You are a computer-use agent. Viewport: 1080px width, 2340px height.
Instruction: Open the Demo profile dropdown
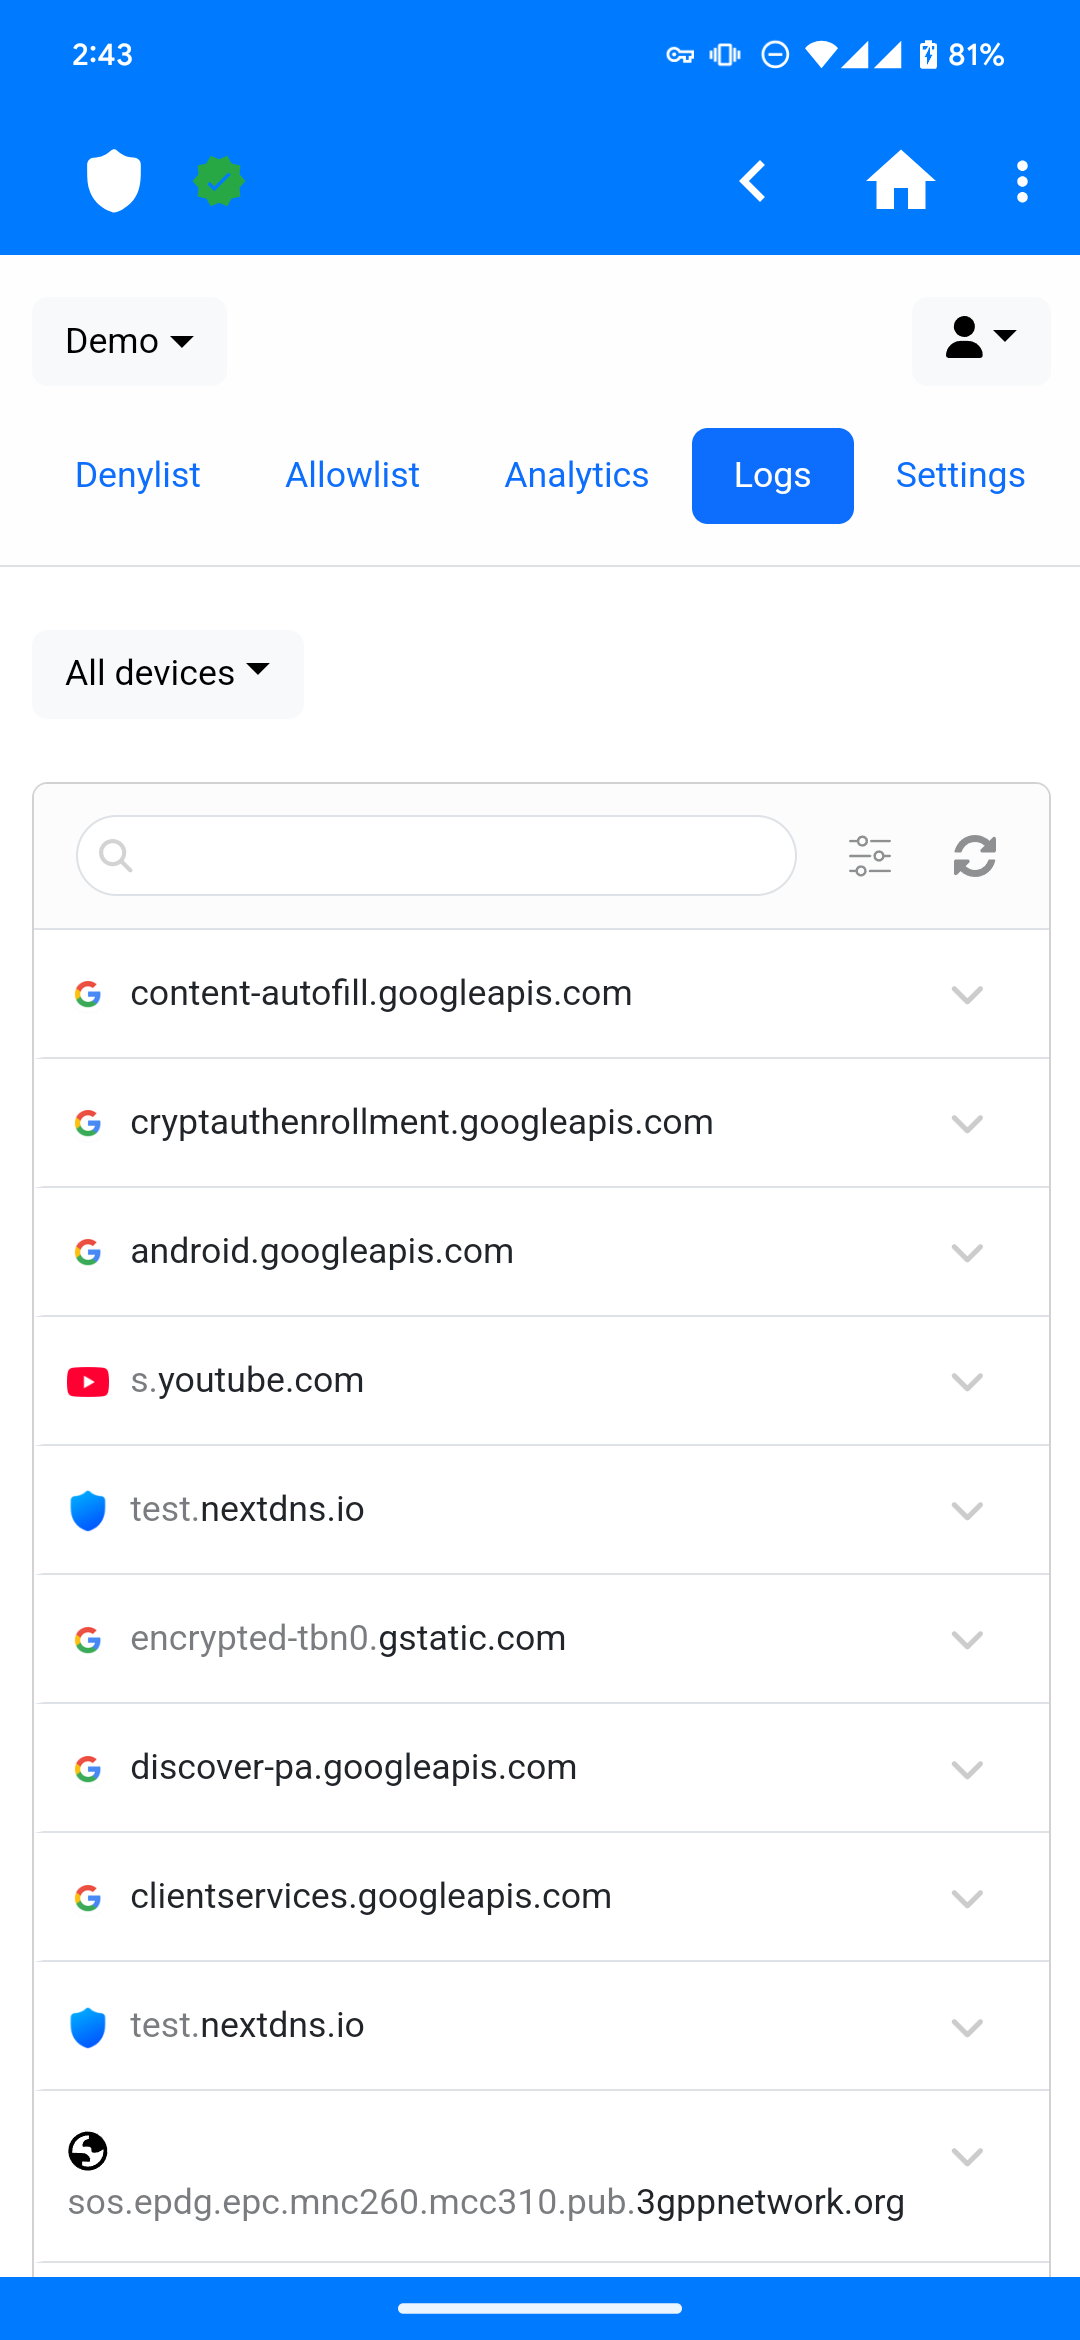point(129,341)
